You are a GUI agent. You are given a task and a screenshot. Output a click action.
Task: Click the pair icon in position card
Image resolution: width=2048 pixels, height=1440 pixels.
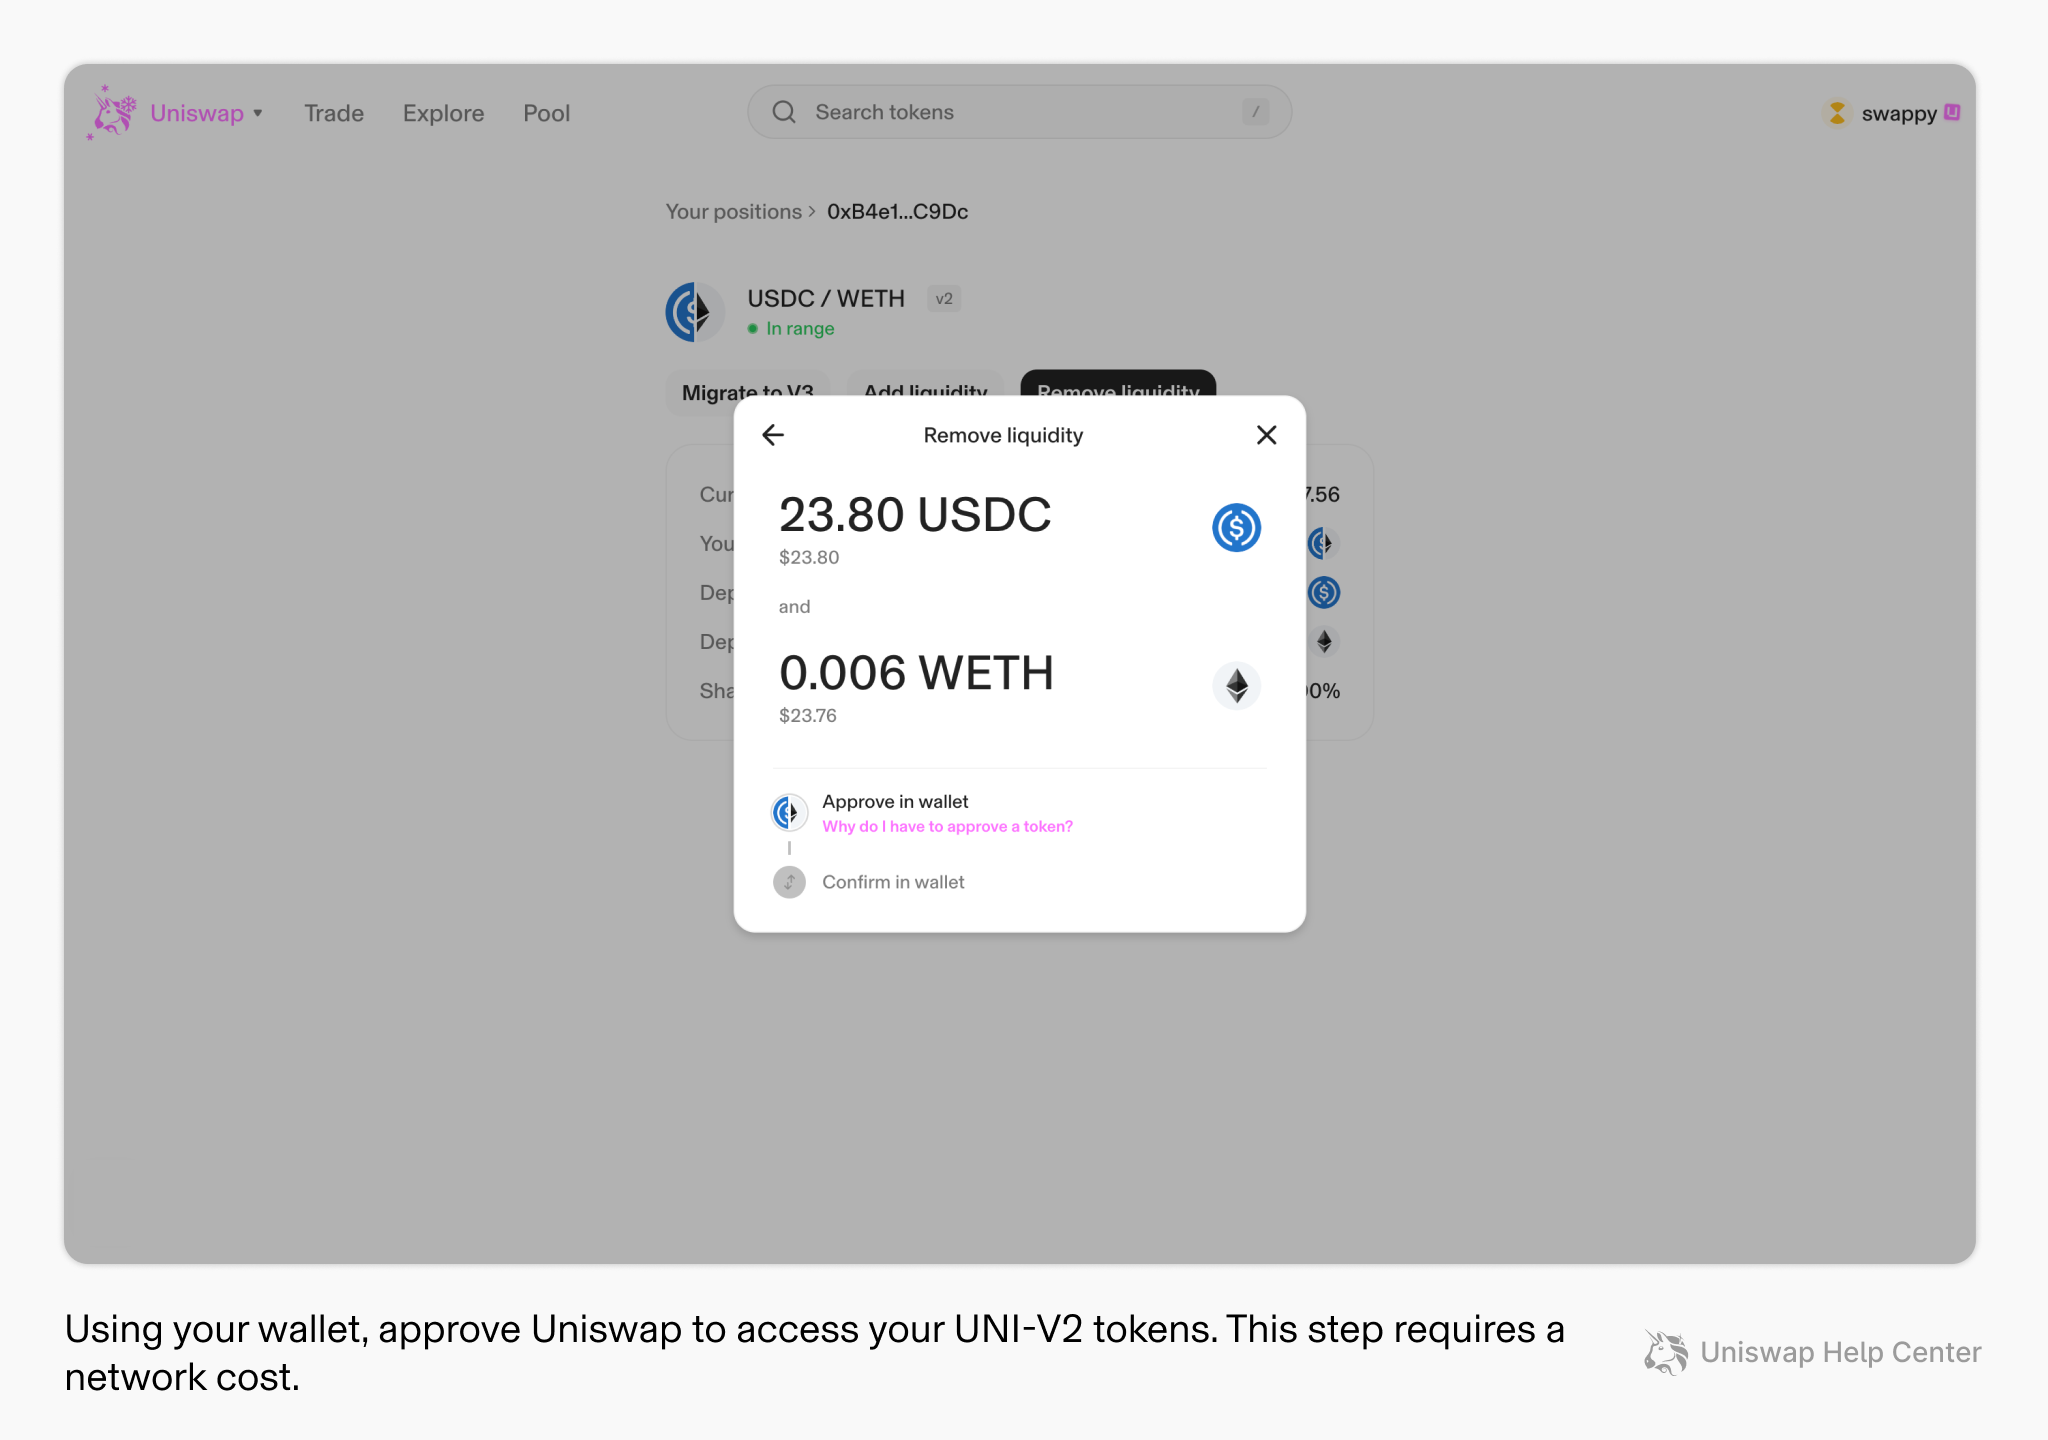pyautogui.click(x=1322, y=544)
